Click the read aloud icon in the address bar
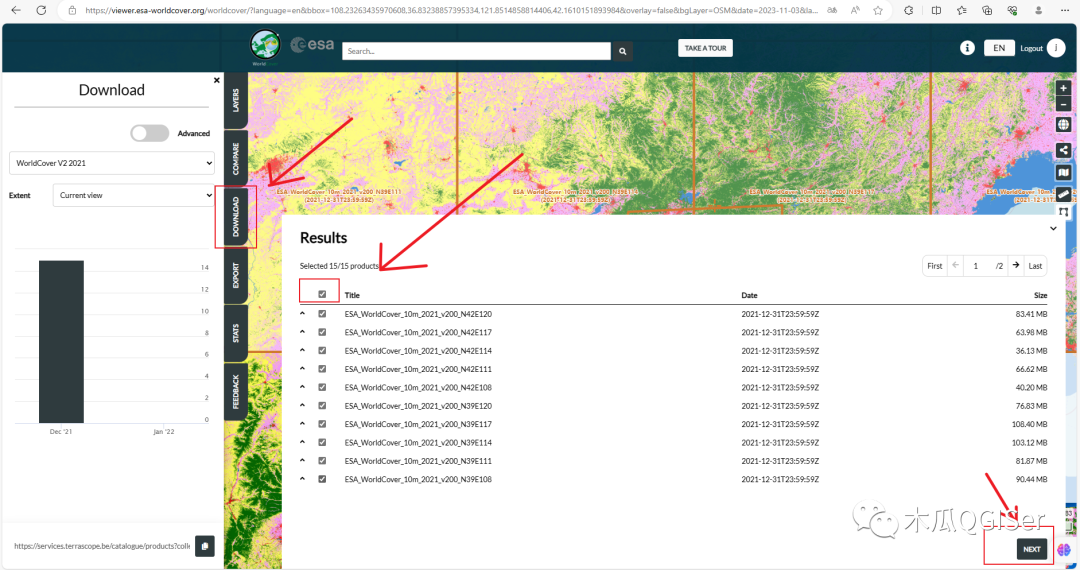This screenshot has height=570, width=1080. tap(855, 10)
